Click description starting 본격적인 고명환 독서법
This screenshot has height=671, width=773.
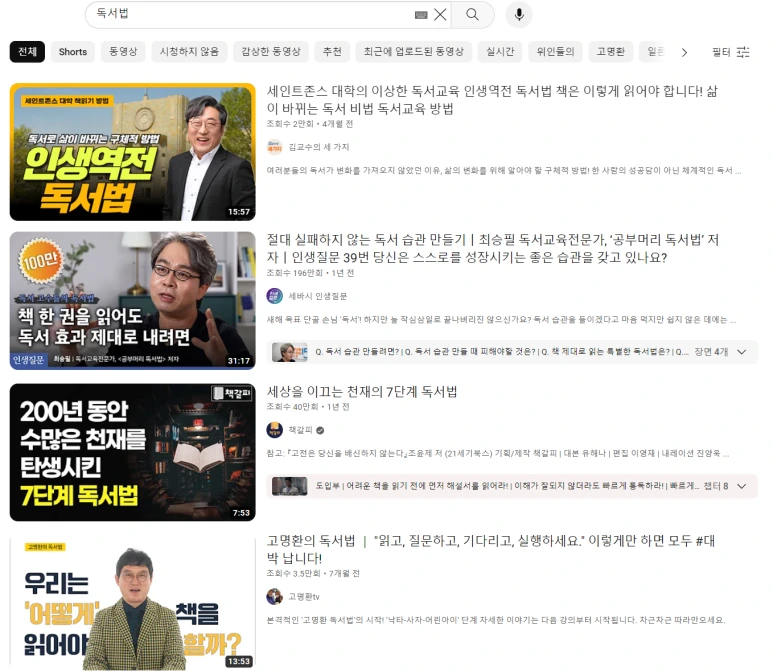[x=496, y=620]
